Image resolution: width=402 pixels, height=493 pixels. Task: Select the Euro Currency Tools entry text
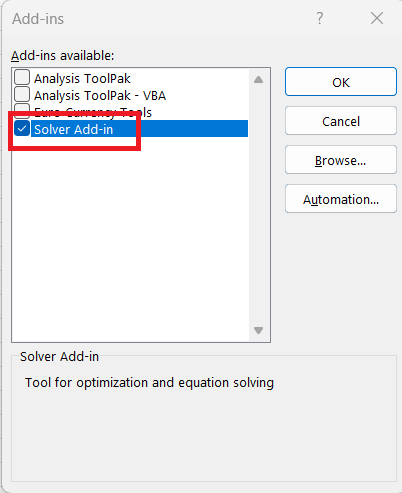coord(93,112)
